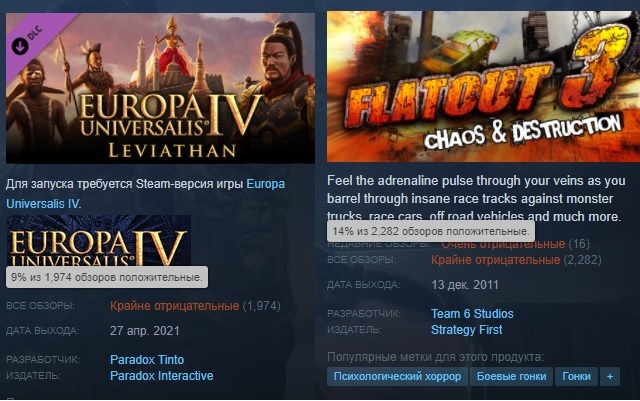
Task: Click the purple DLC download badge icon
Action: pyautogui.click(x=19, y=46)
